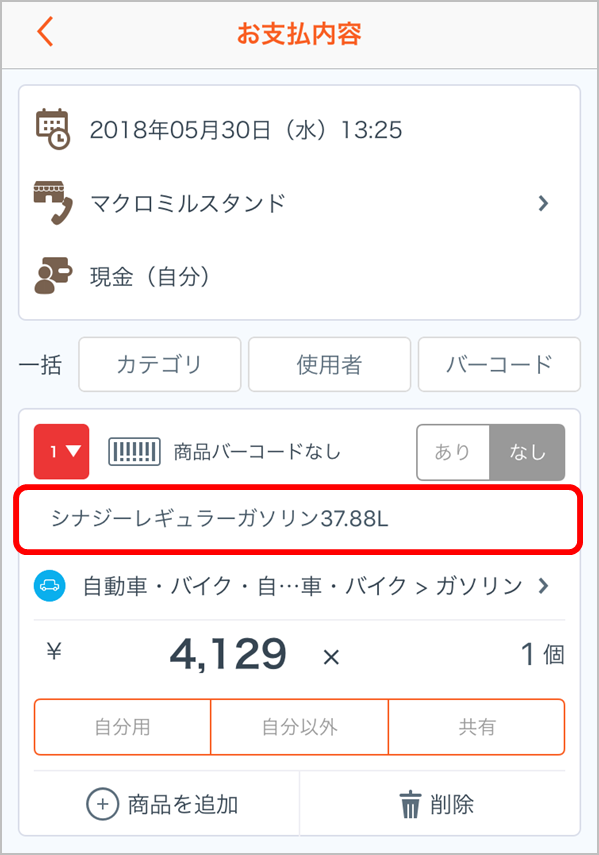
Task: Tap the wallet payment method icon
Action: [x=53, y=276]
